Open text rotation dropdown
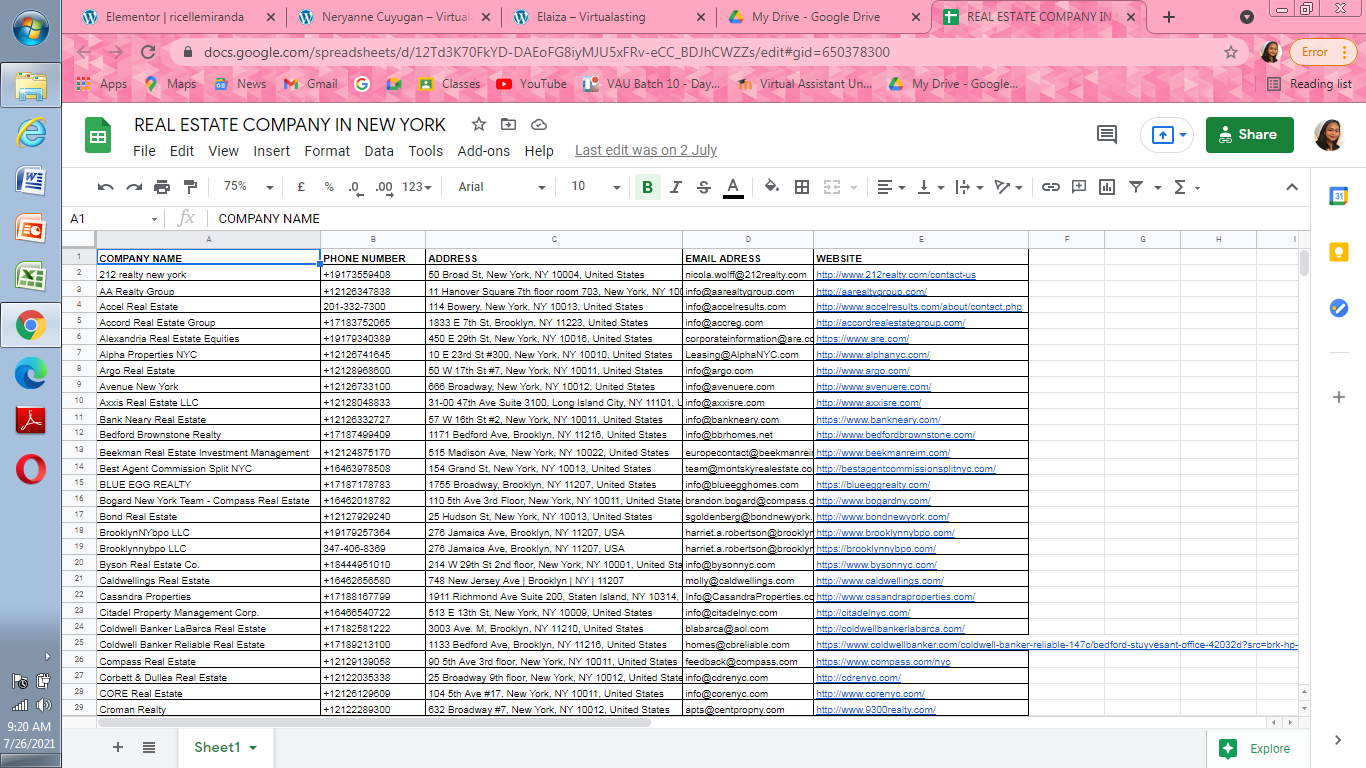Image resolution: width=1366 pixels, height=768 pixels. pos(1009,187)
